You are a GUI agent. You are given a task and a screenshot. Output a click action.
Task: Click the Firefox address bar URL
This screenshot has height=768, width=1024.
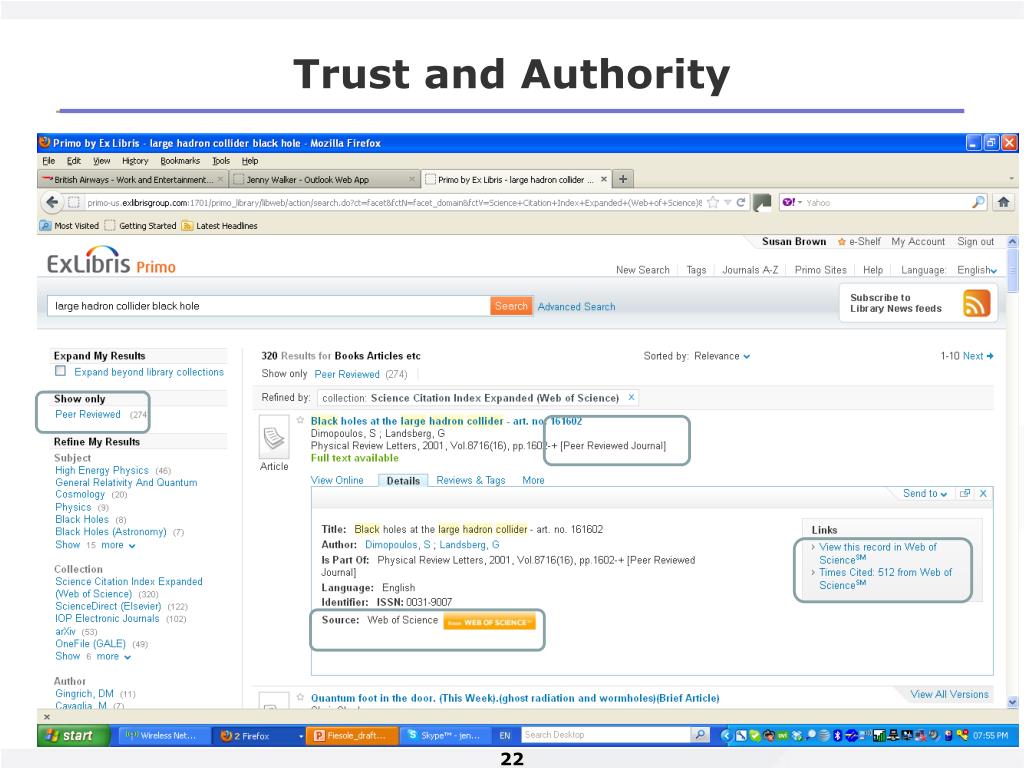(x=393, y=202)
